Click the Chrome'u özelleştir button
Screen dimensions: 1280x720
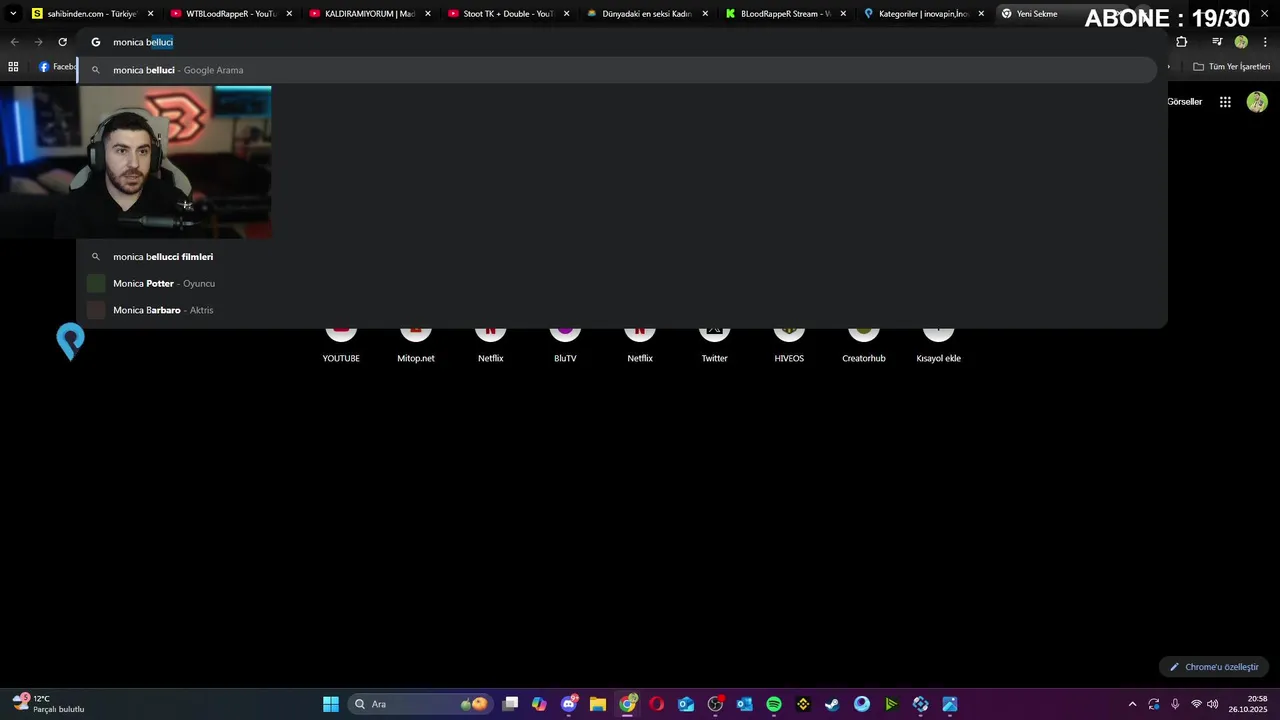(1214, 667)
